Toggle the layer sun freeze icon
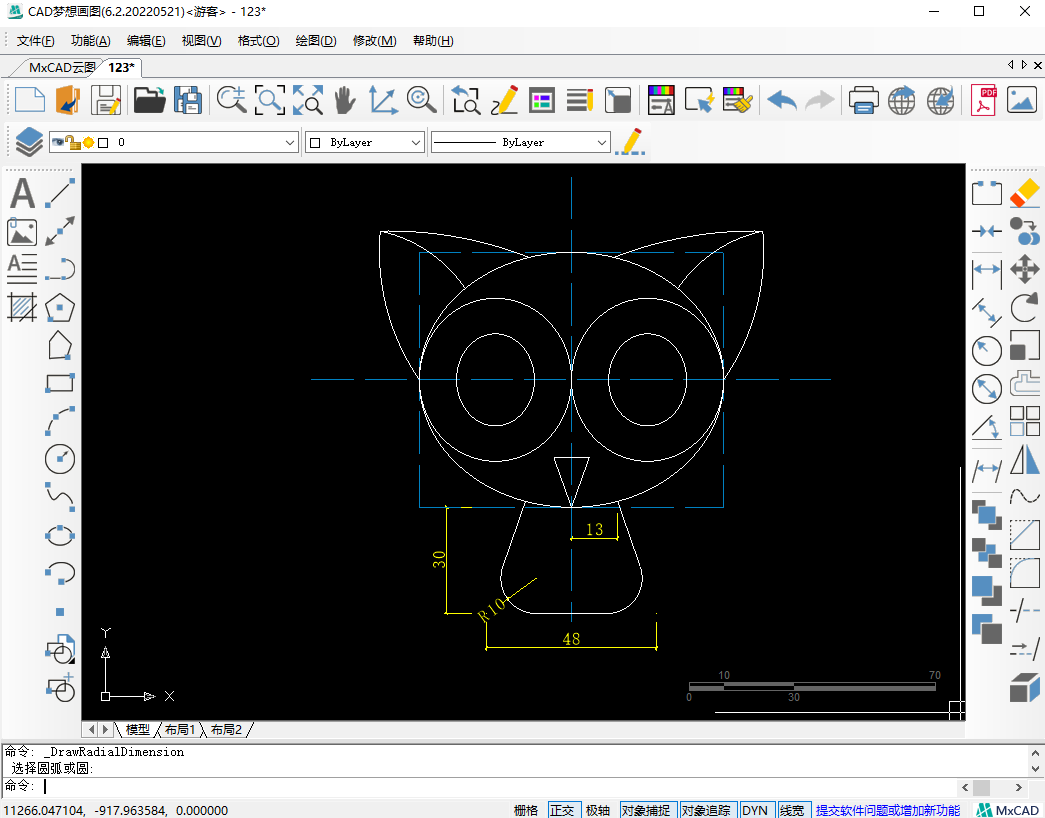Screen dimensions: 1045x818 click(x=88, y=142)
